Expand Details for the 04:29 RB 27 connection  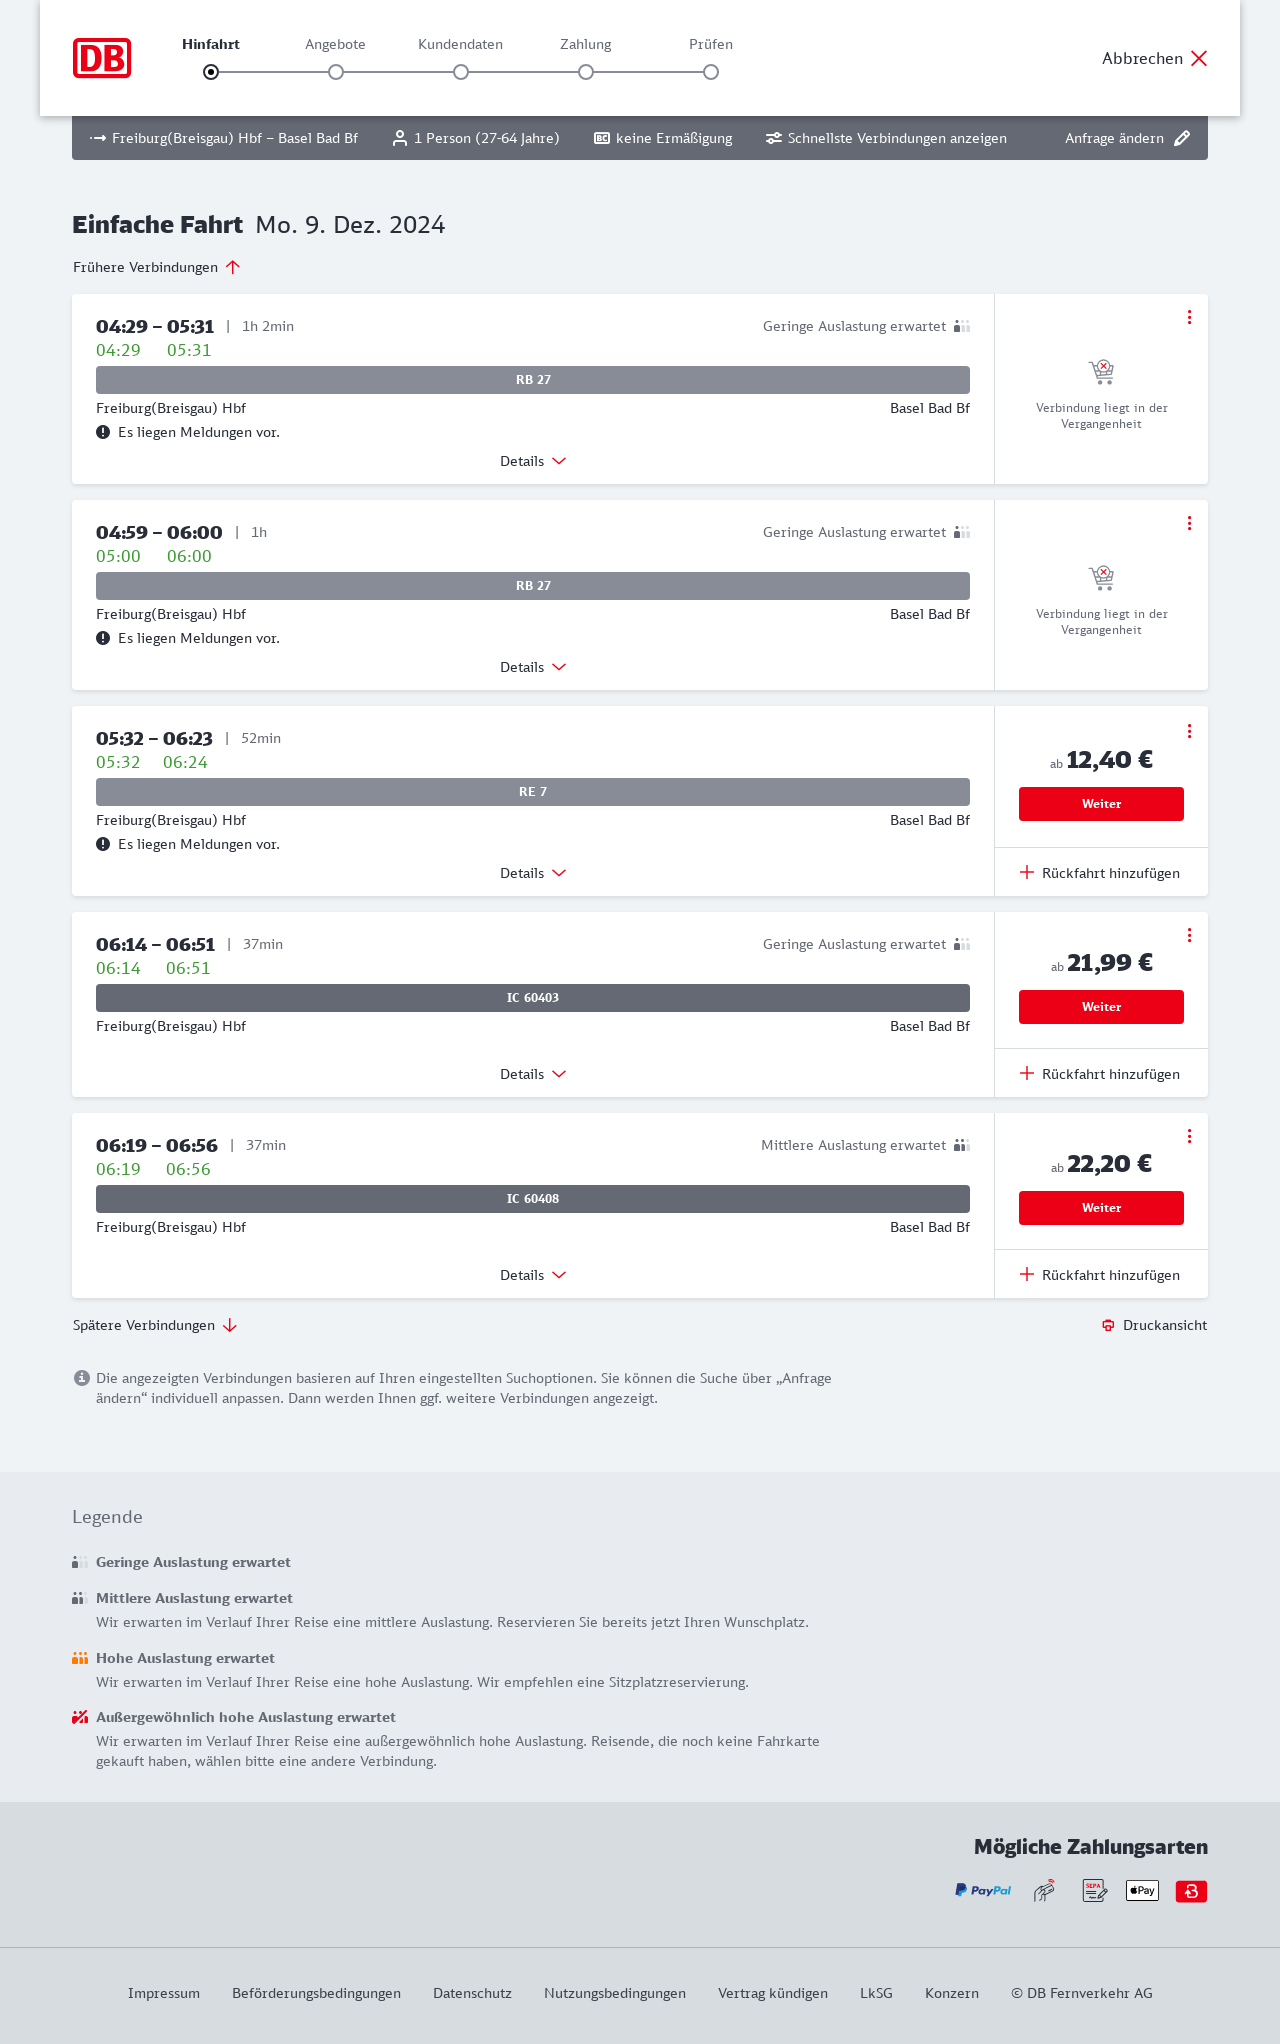point(533,461)
